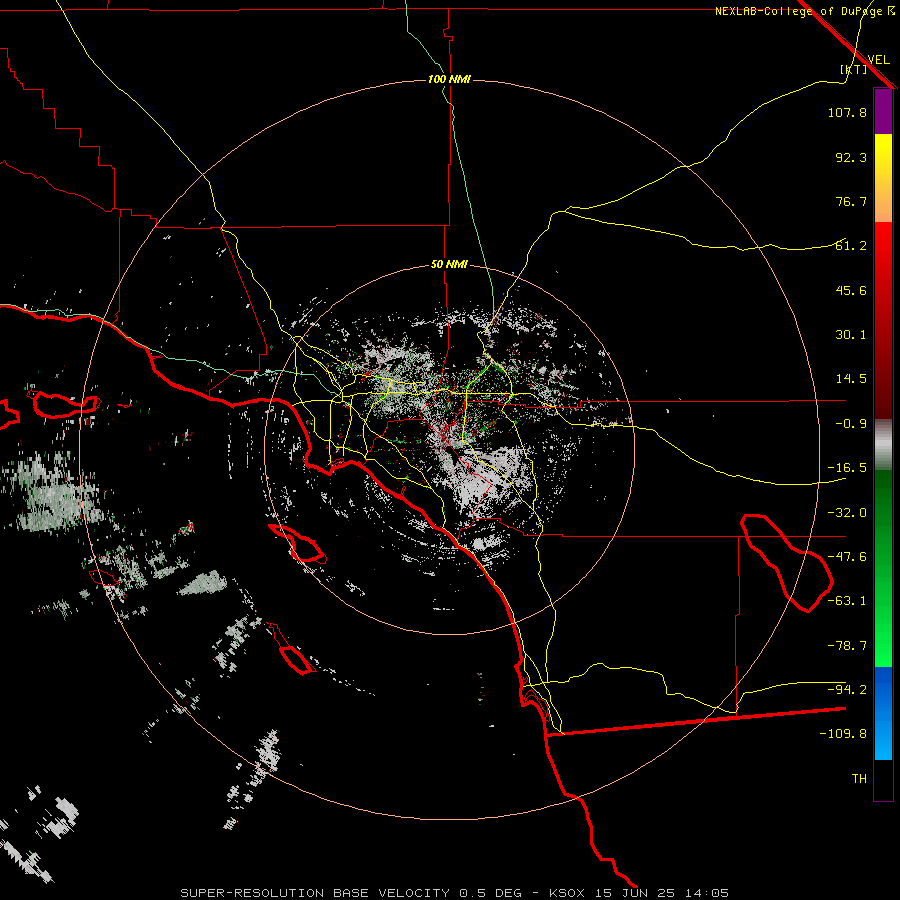The width and height of the screenshot is (900, 900).
Task: Click the -109.8 velocity scale label
Action: (843, 734)
